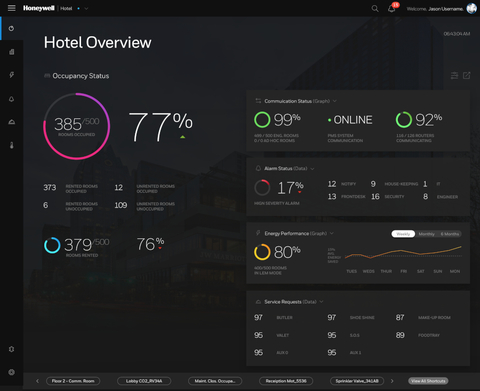Show next shortcuts with right arrow
480x391 pixels.
(x=392, y=381)
